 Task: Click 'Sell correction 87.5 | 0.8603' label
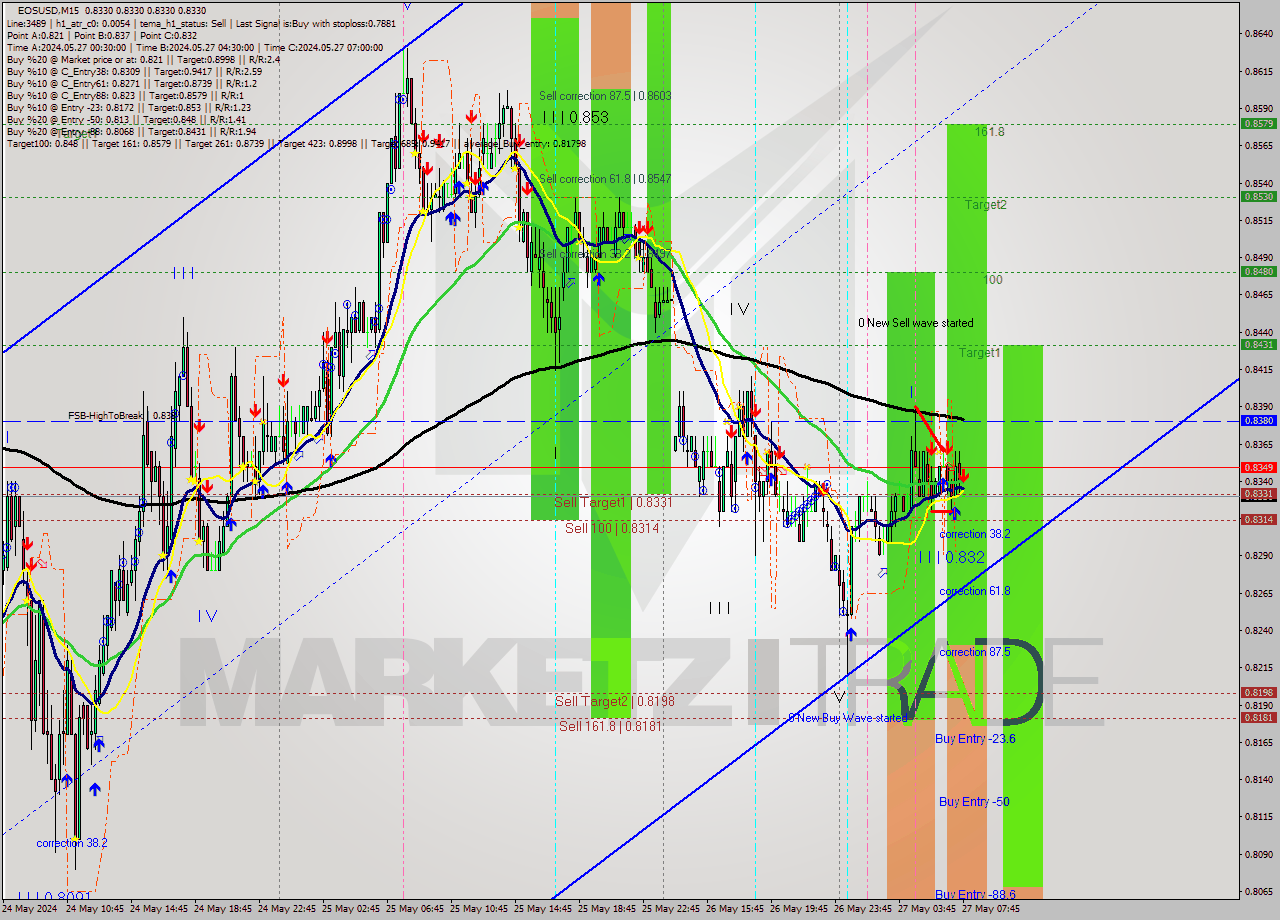605,96
